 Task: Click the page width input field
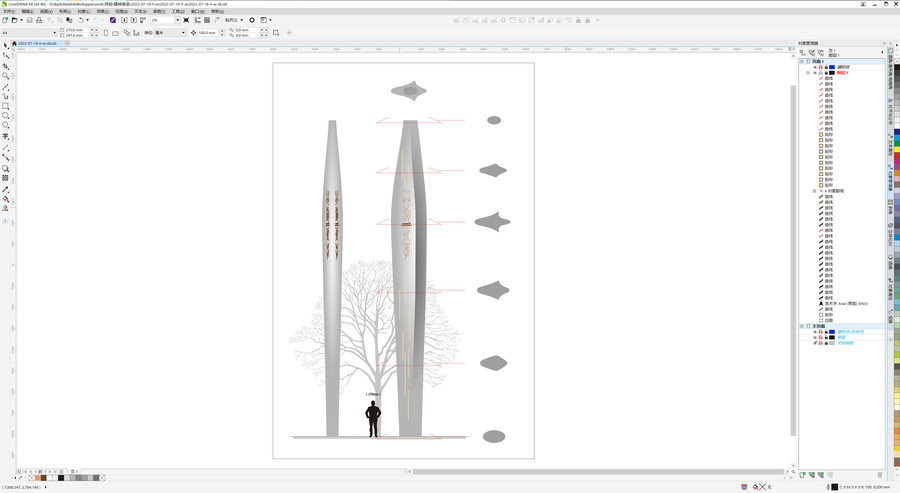[x=76, y=30]
